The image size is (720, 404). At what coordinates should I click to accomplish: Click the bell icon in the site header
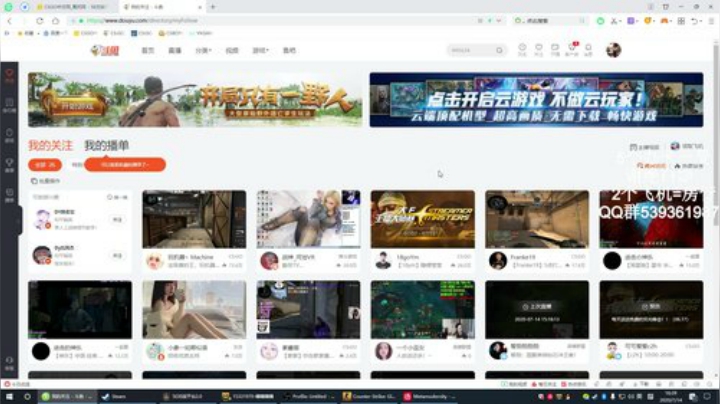[588, 50]
